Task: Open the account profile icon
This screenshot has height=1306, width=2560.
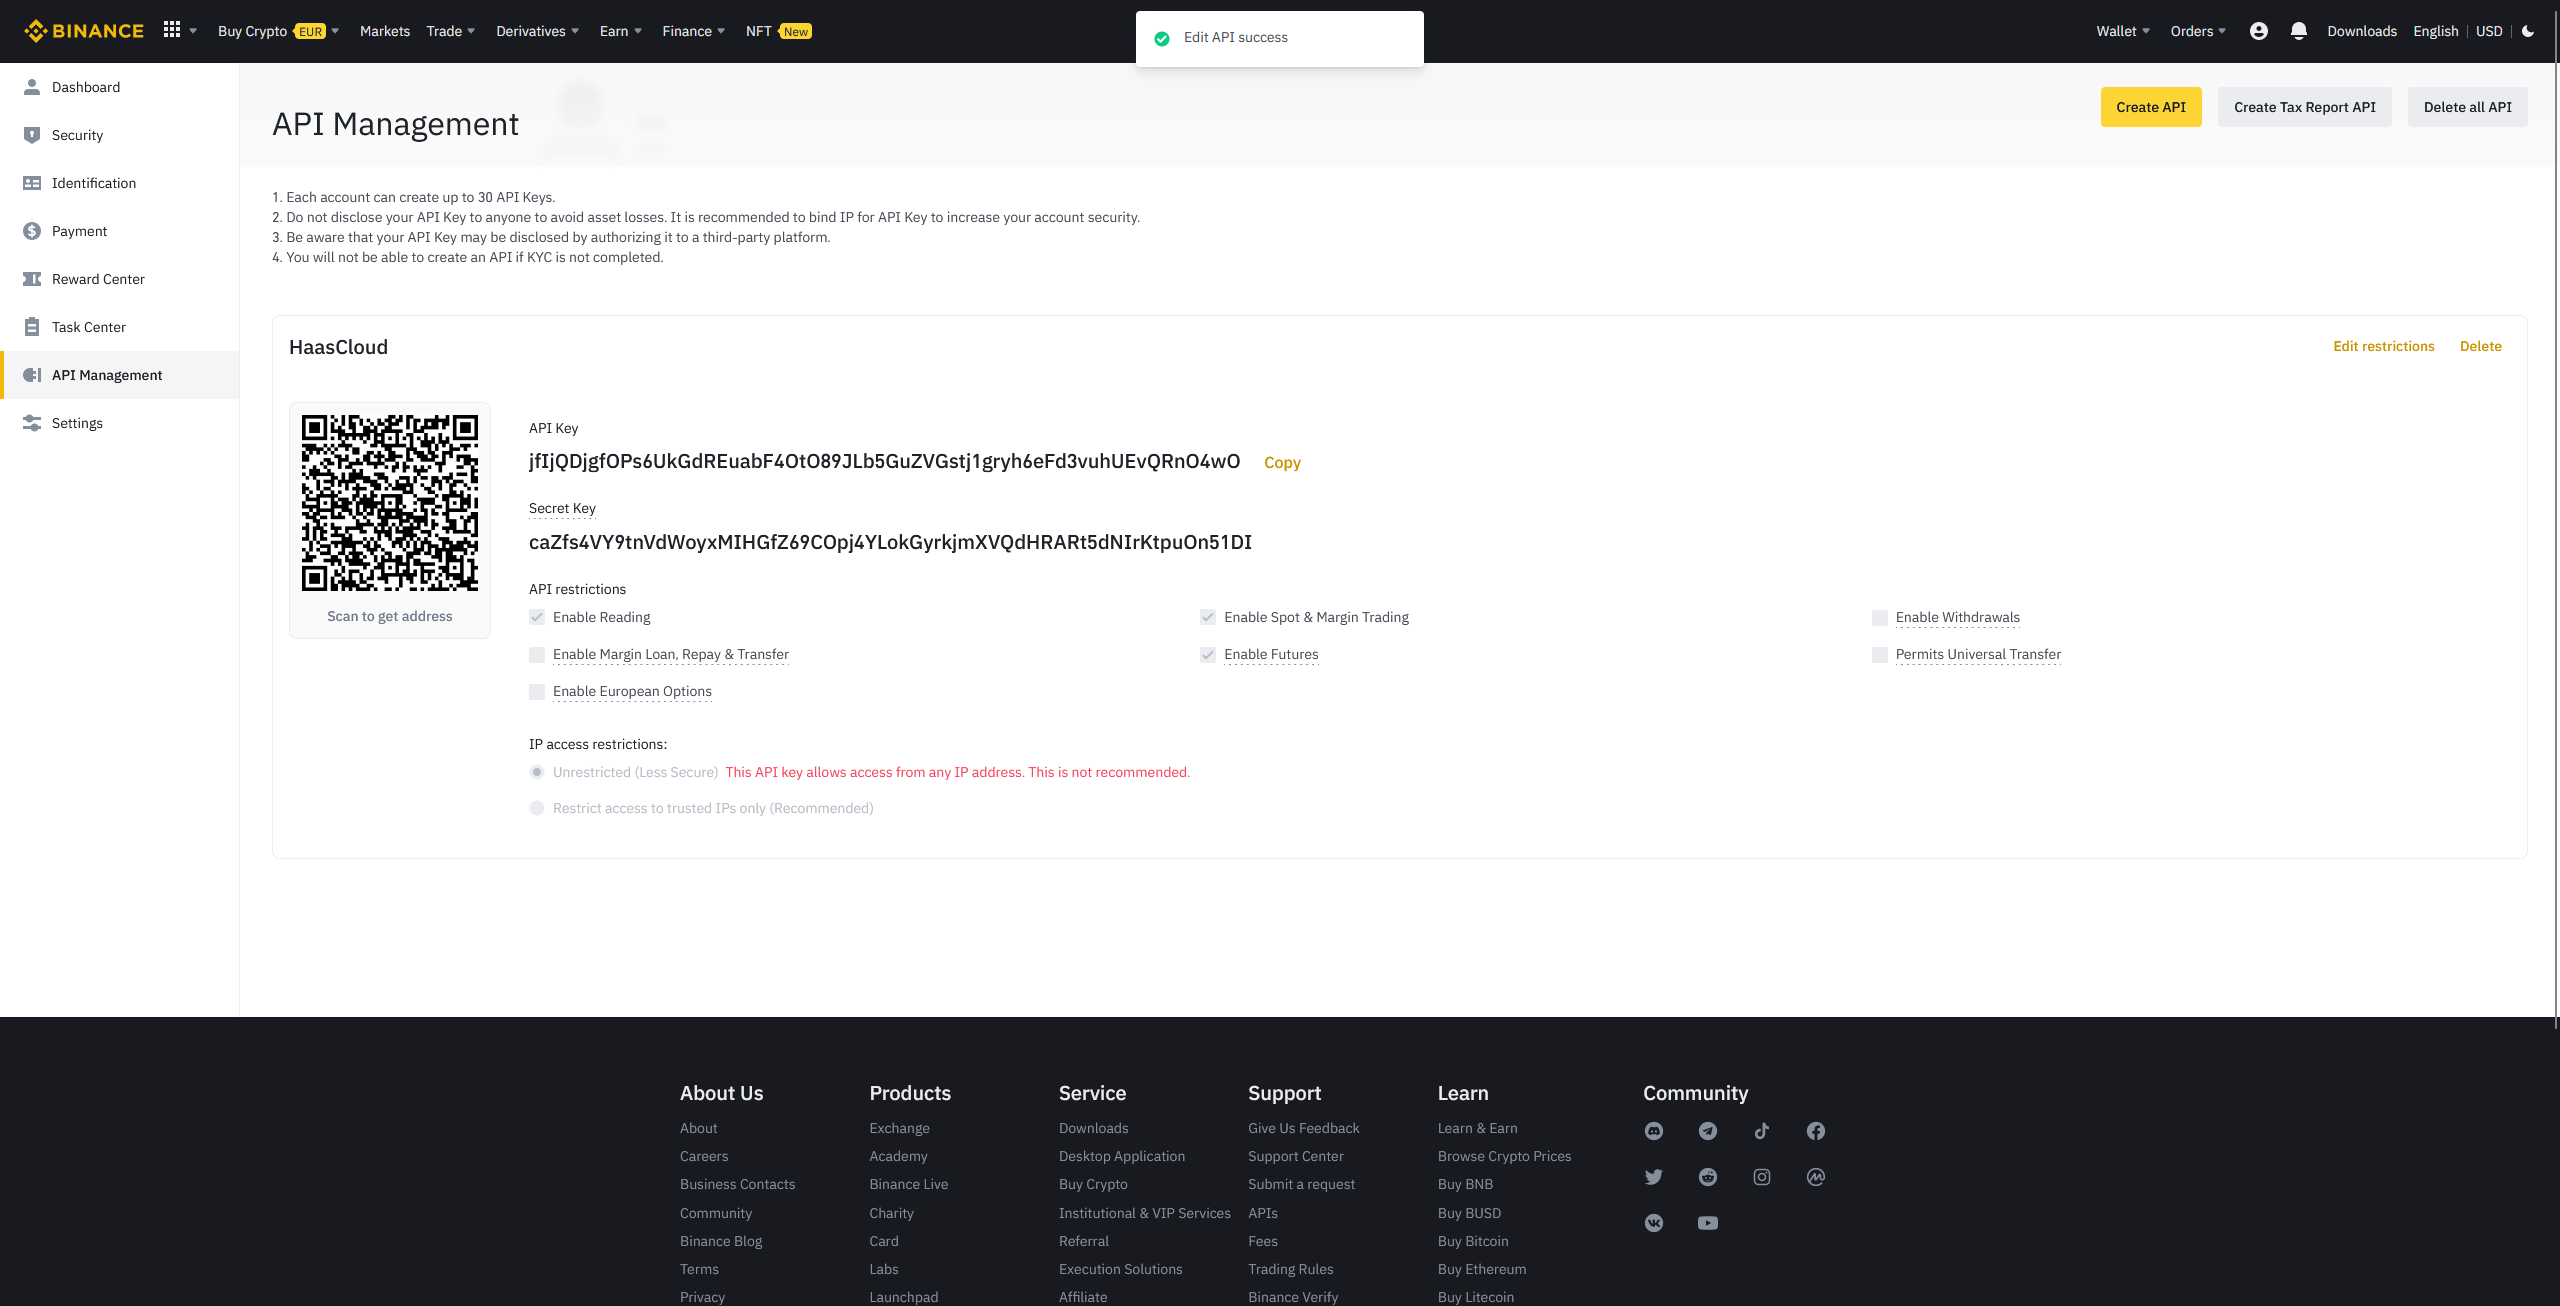Action: pos(2258,31)
